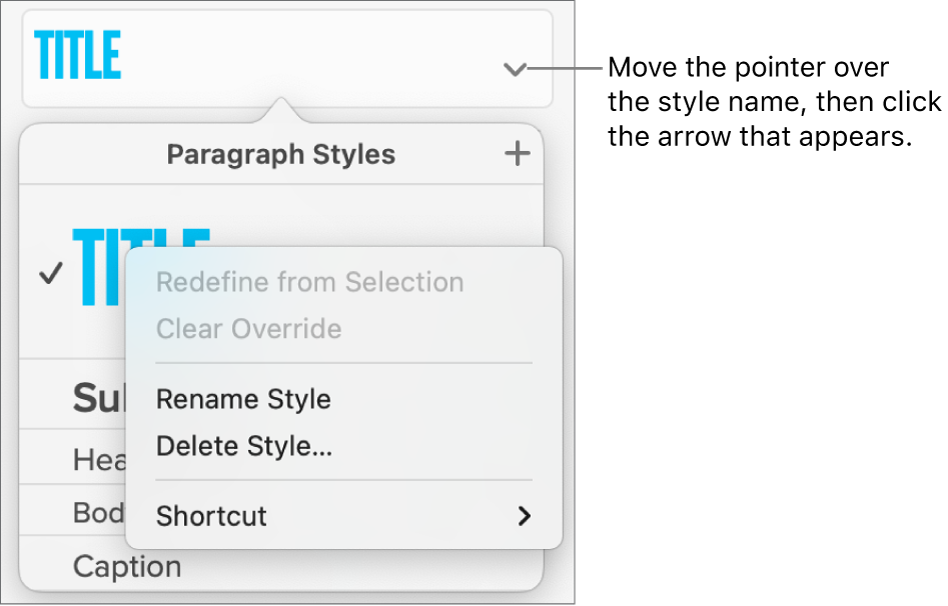The width and height of the screenshot is (948, 606).
Task: Click the checkmark next to the Title style
Action: [x=49, y=273]
